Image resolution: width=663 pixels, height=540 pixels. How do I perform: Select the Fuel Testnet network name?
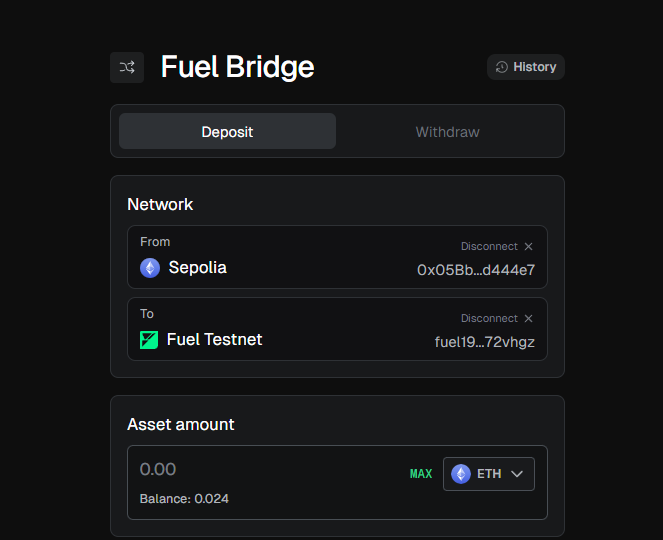click(x=214, y=340)
